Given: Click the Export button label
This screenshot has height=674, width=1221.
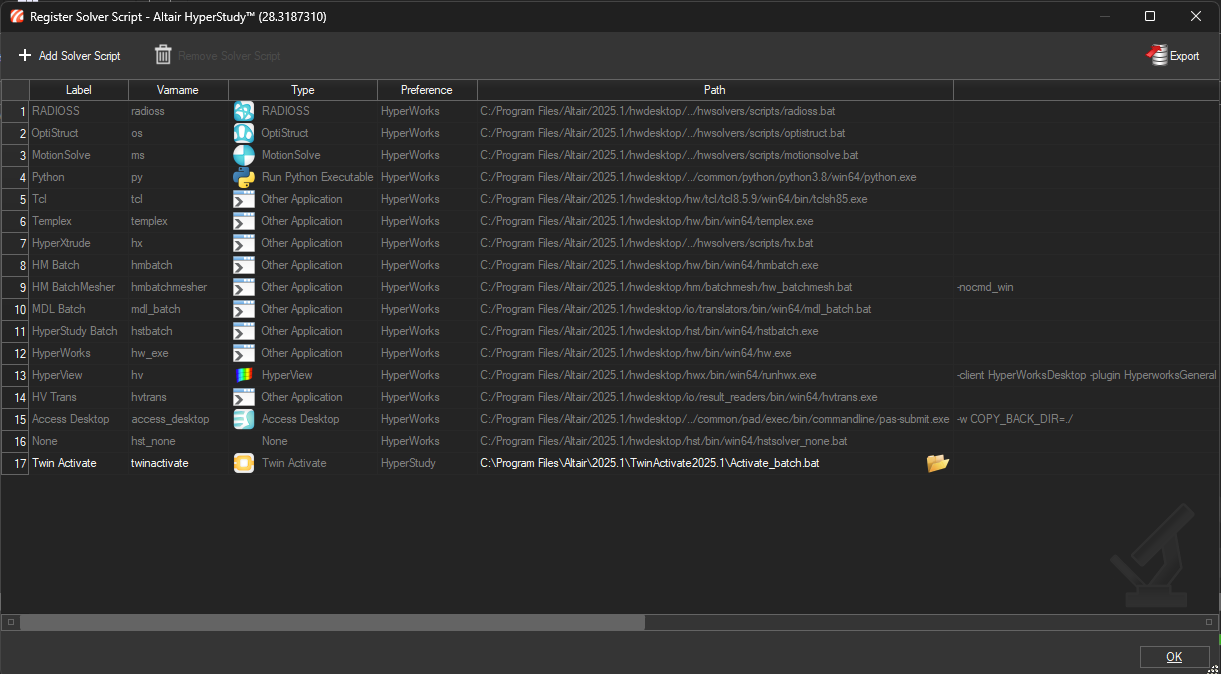Looking at the screenshot, I should coord(1184,56).
